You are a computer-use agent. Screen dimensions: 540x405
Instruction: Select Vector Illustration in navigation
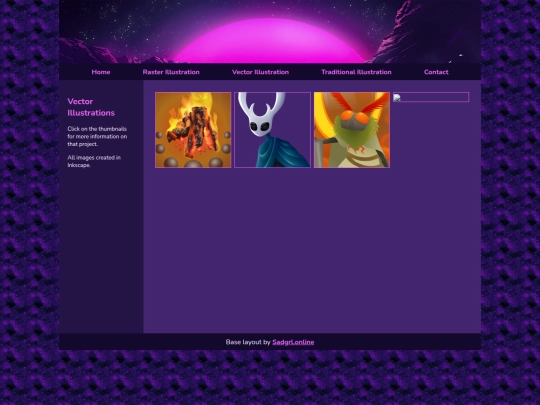coord(260,72)
